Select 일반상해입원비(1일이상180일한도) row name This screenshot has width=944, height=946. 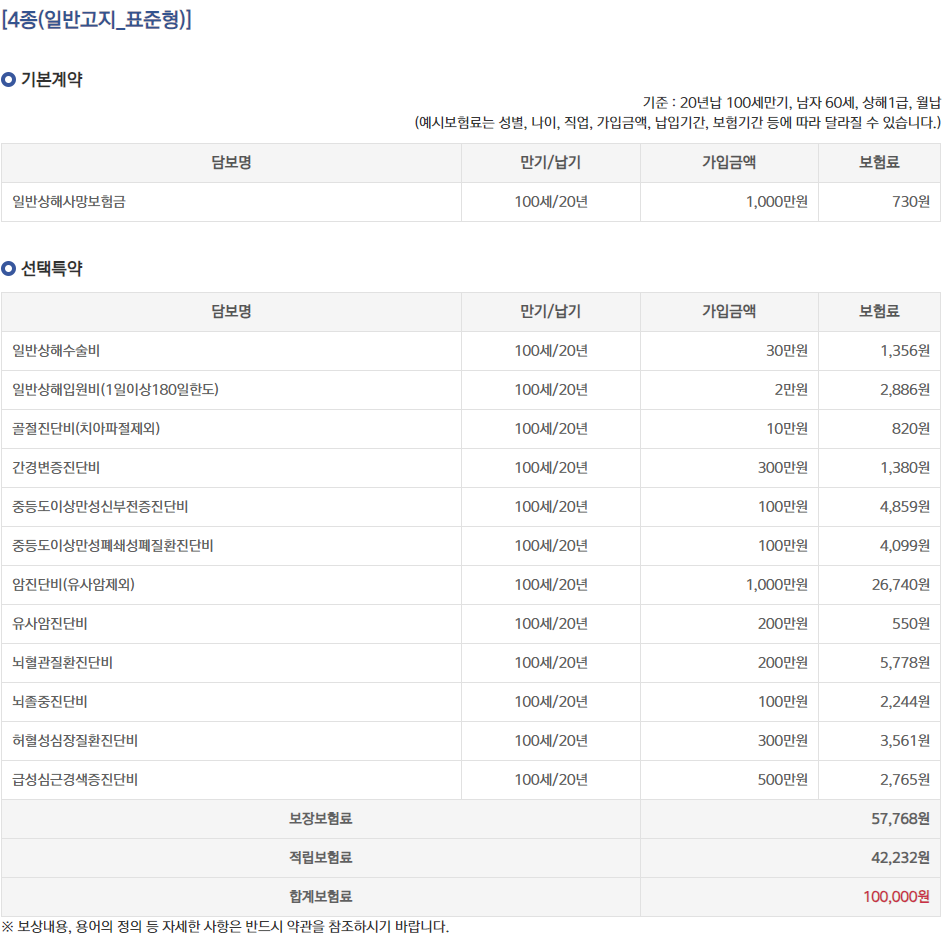point(115,390)
